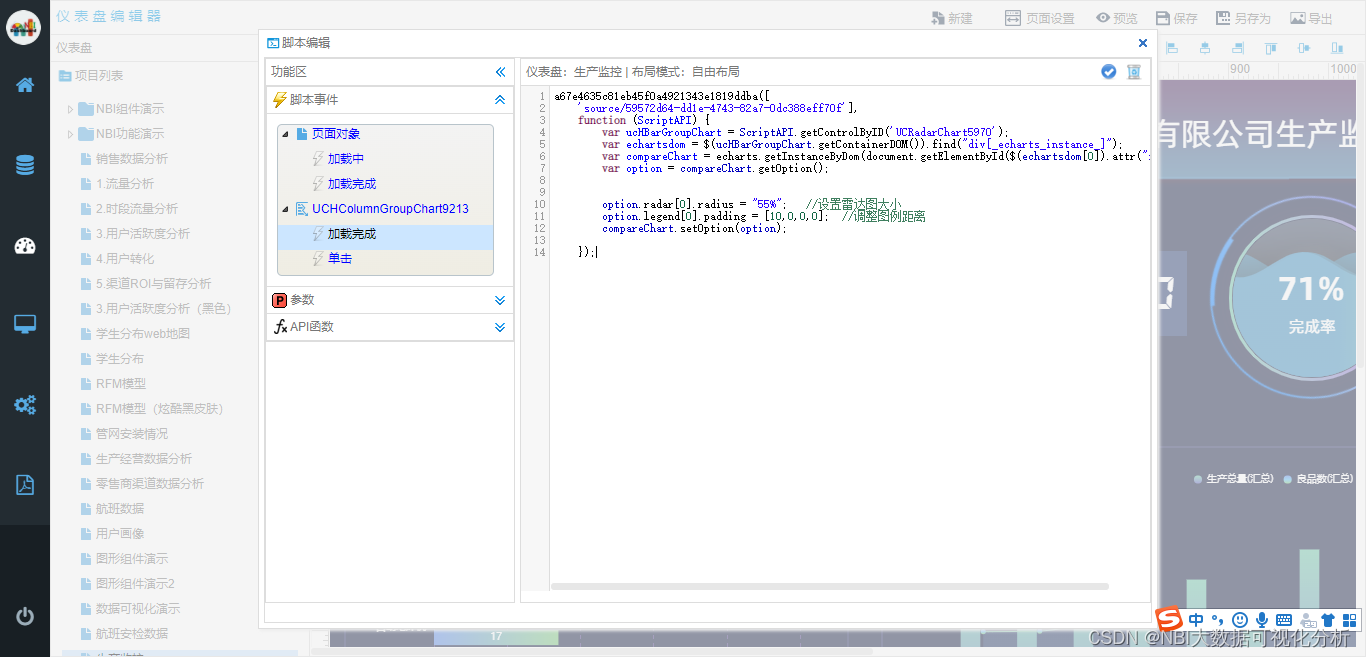Screen dimensions: 1366x657
Task: Open the monitor screen sidebar icon
Action: 25,324
